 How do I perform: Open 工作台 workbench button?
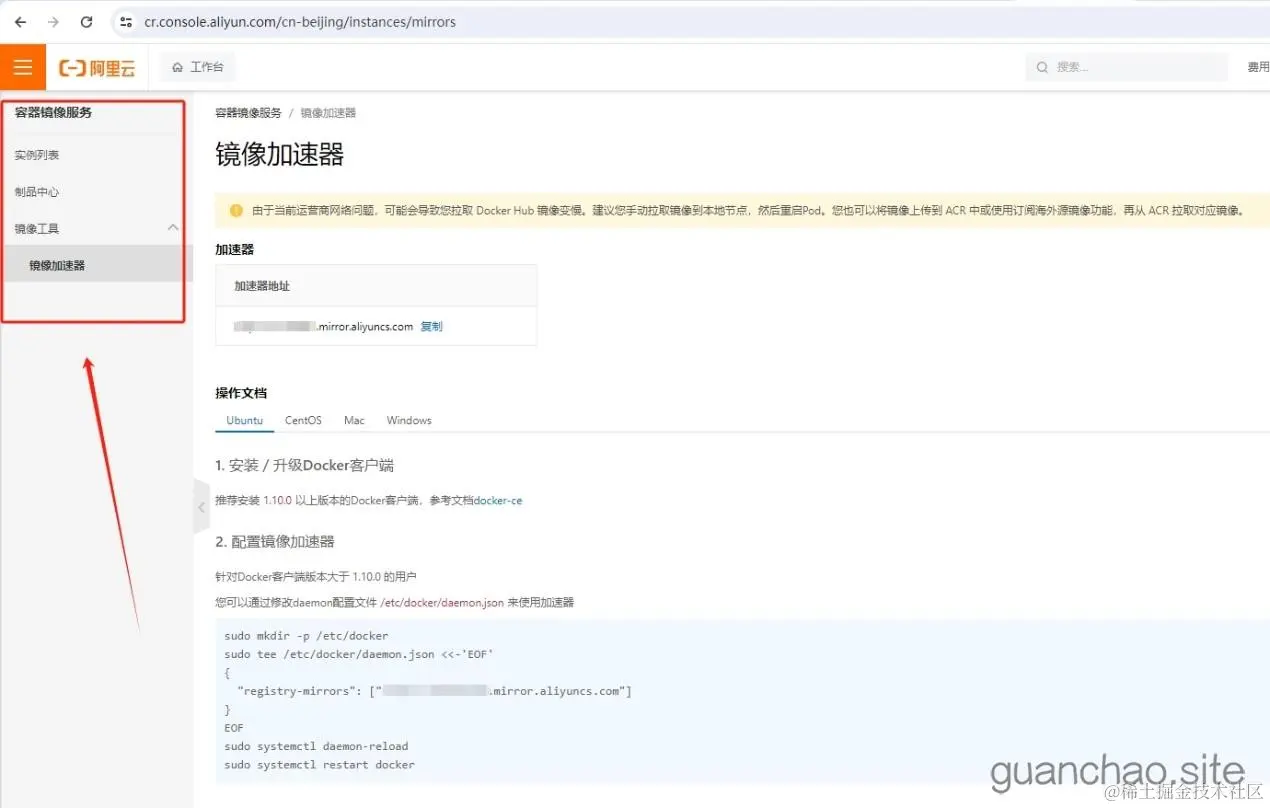(198, 67)
